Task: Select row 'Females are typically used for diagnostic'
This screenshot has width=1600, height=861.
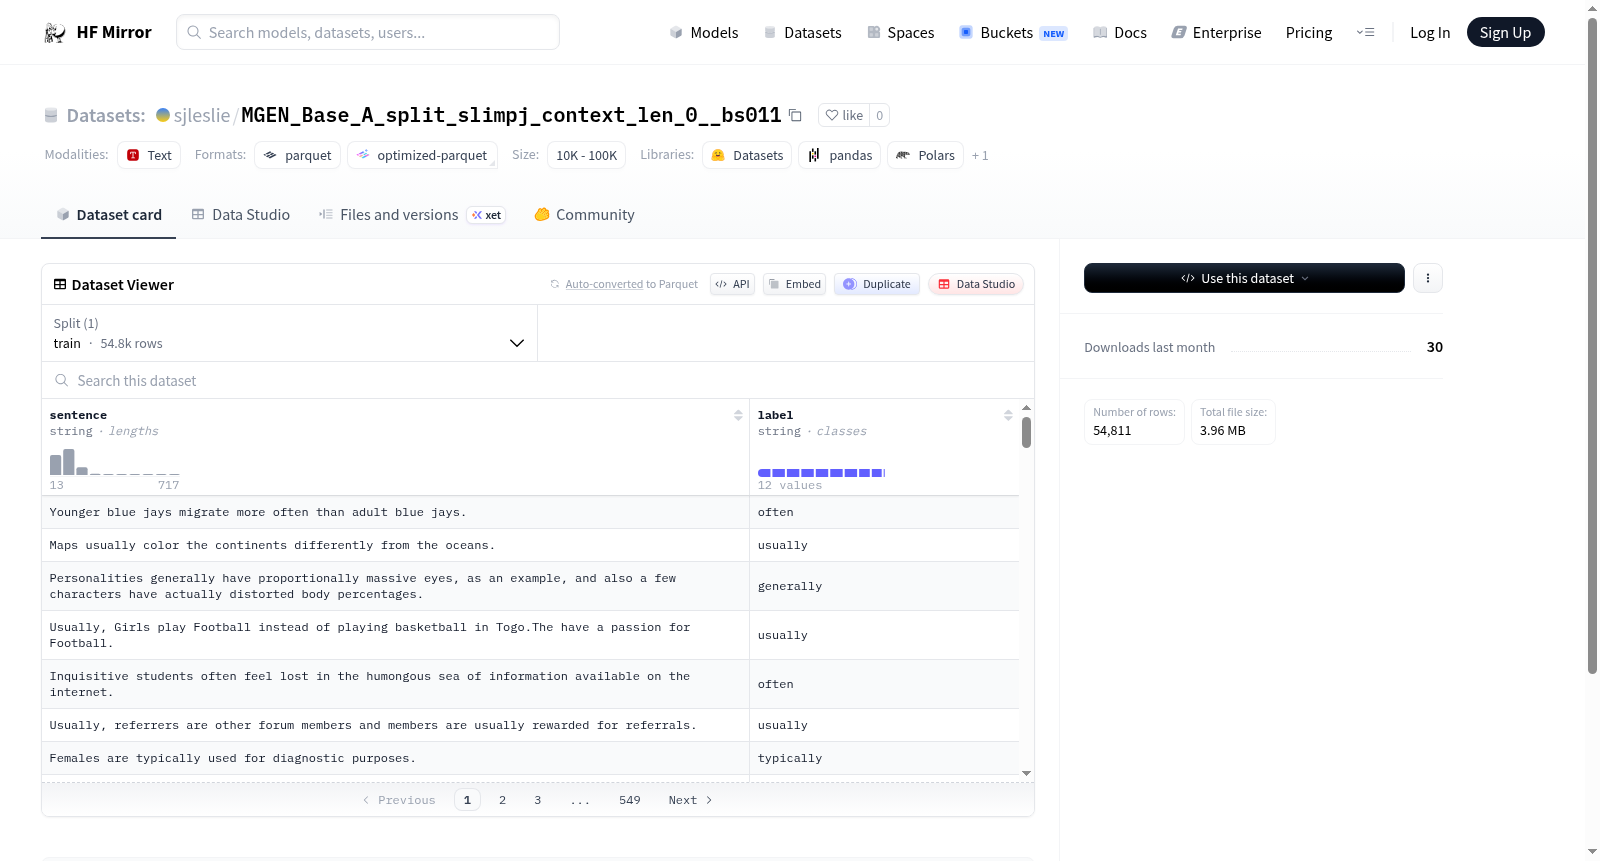Action: (x=530, y=758)
